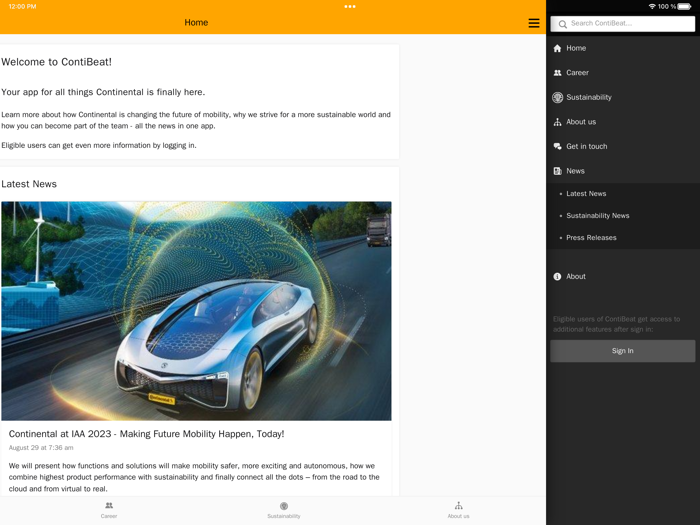Click the Home title in header bar
This screenshot has width=700, height=525.
pos(196,22)
